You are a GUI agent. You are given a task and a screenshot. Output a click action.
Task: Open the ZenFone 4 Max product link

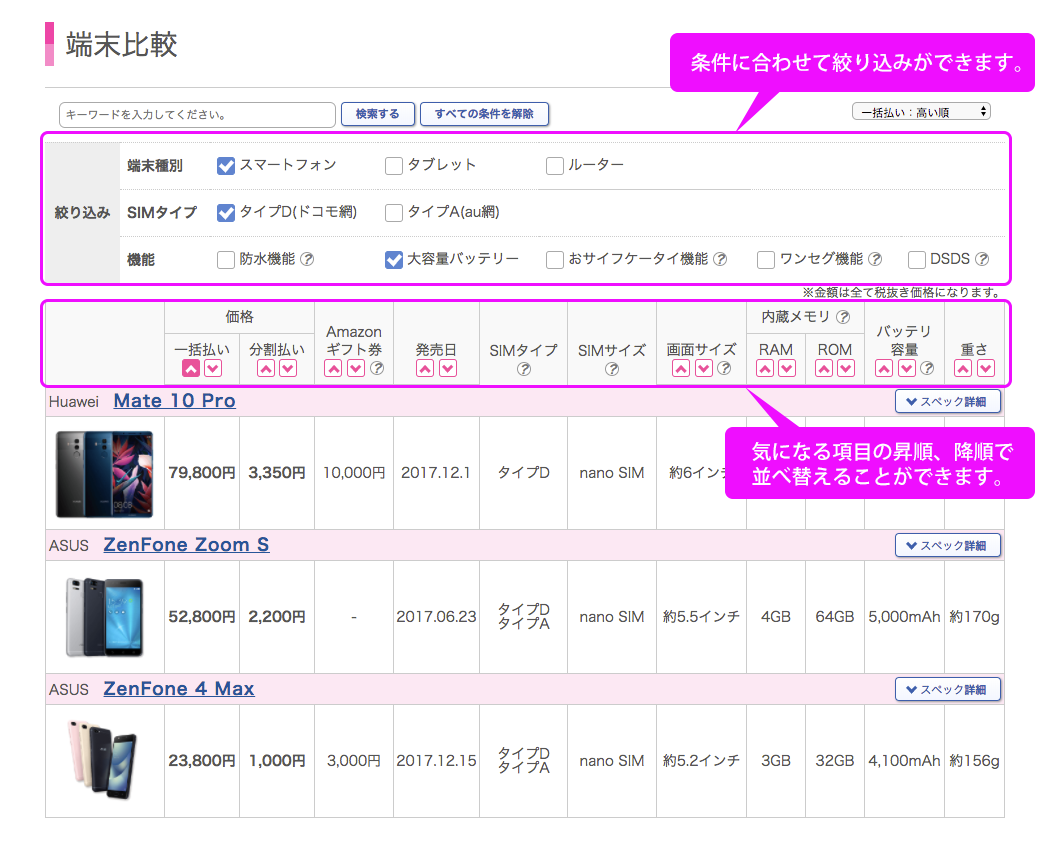coord(179,689)
